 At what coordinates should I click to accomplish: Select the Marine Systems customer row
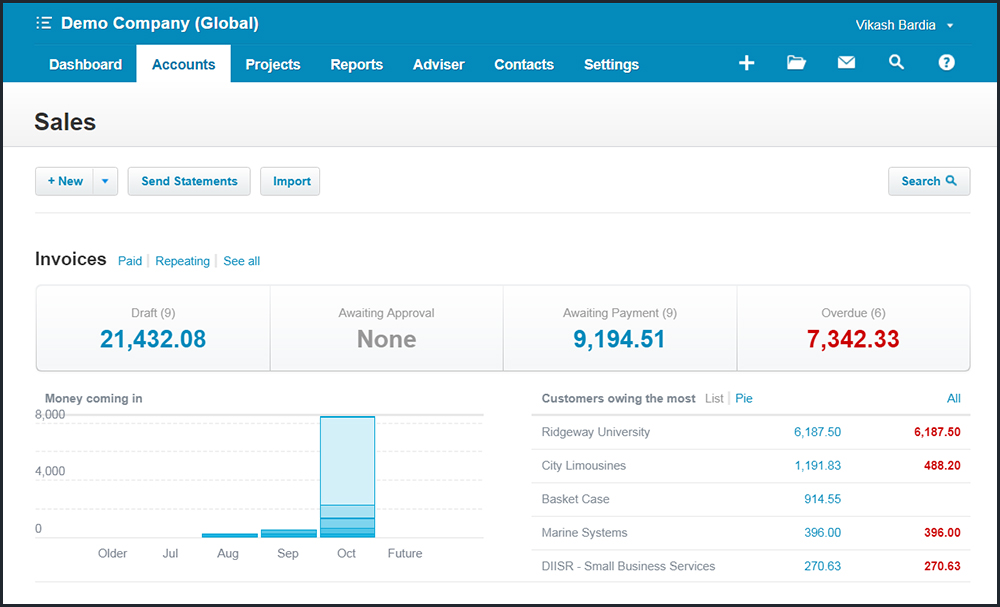coord(751,532)
